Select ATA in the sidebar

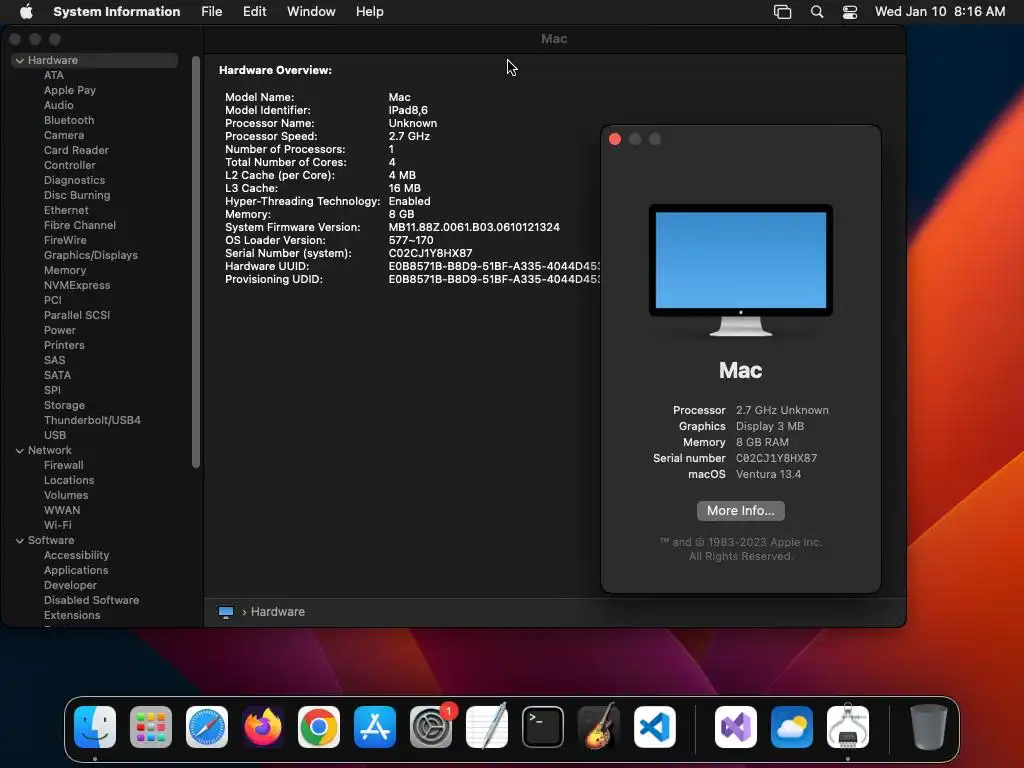54,75
